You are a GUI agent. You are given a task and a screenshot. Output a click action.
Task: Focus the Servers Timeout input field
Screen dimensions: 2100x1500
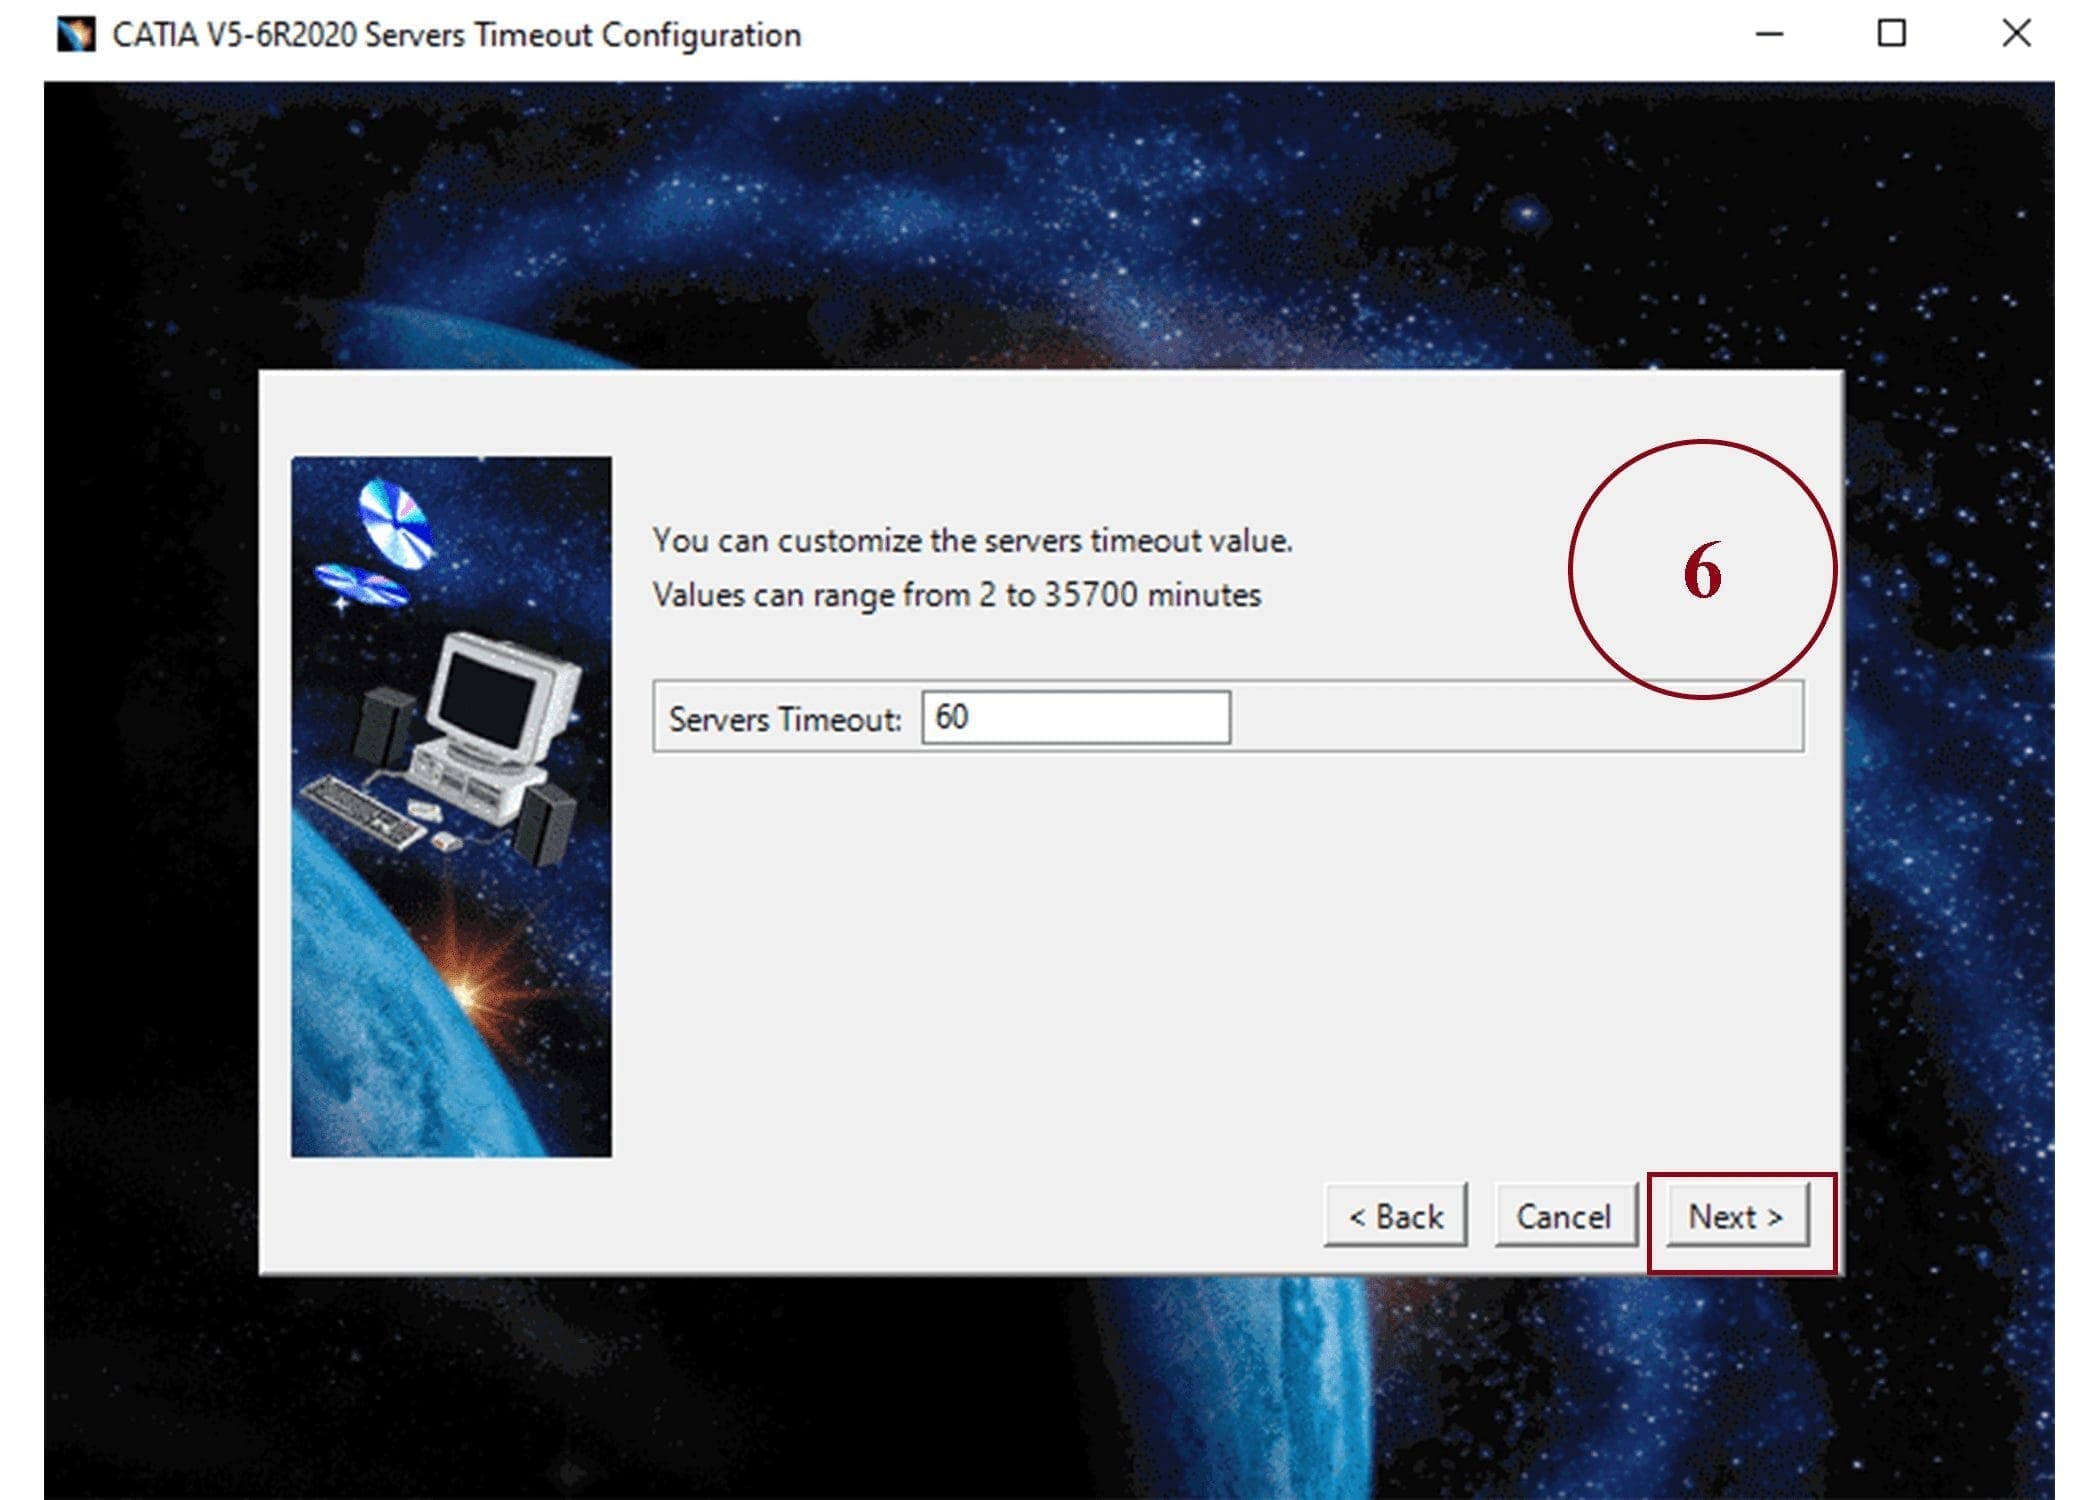[1076, 717]
